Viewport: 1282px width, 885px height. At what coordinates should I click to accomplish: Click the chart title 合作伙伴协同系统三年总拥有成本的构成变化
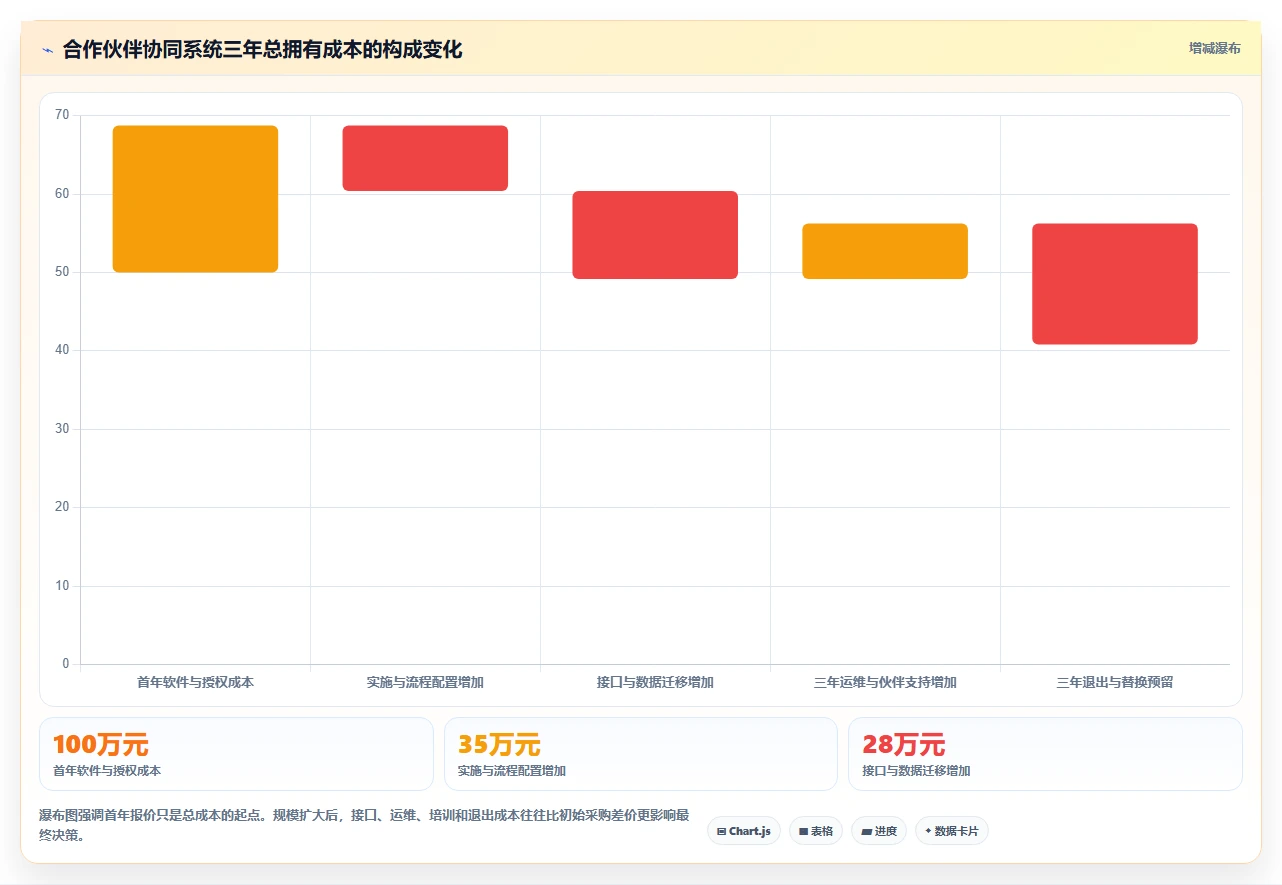tap(262, 50)
